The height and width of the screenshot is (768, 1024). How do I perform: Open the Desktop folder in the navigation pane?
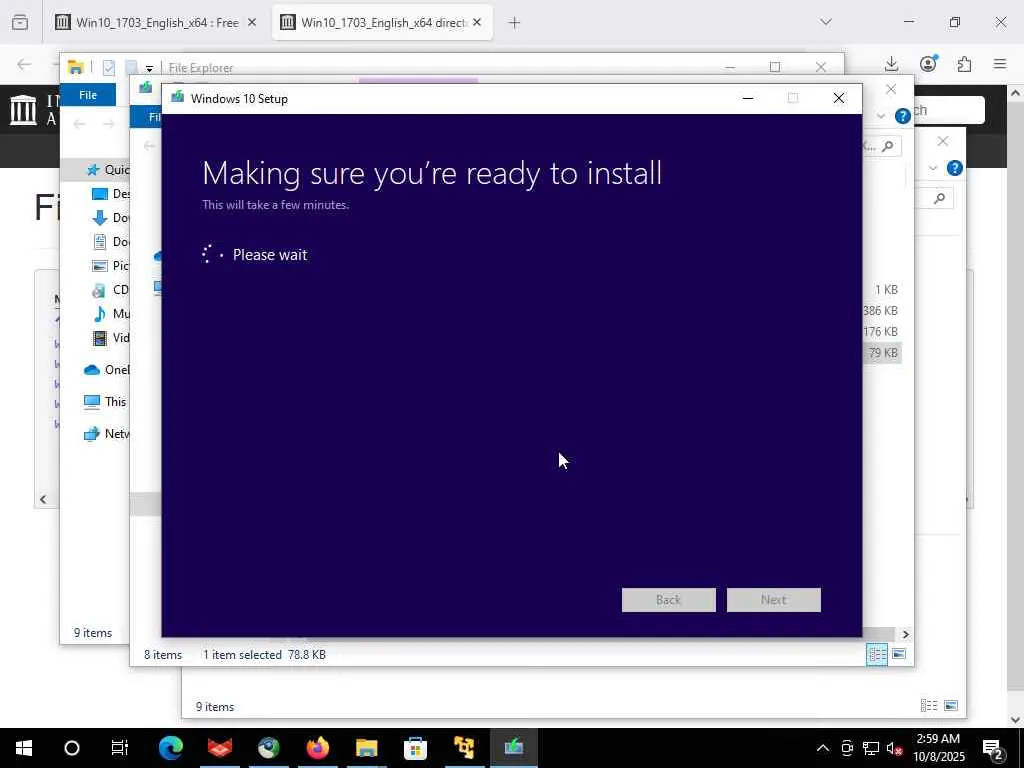111,193
